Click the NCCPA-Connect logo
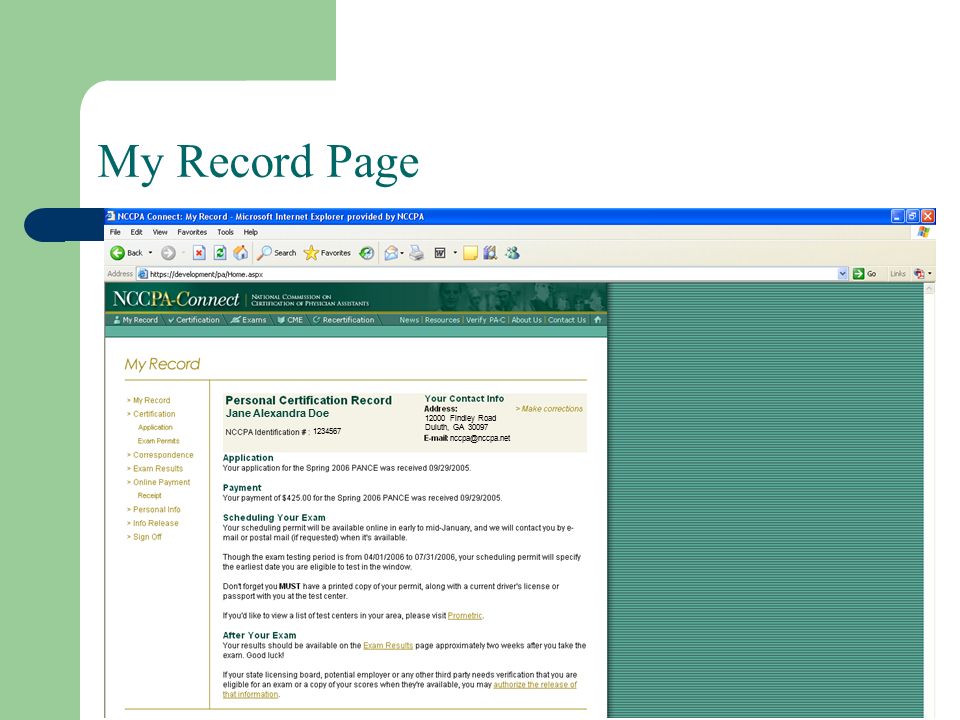960x720 pixels. coord(176,299)
